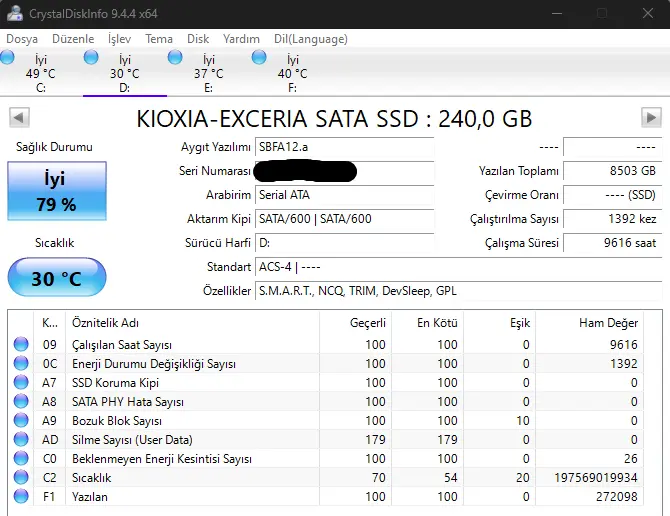
Task: Click status orb of attribute A8 row
Action: (21, 401)
